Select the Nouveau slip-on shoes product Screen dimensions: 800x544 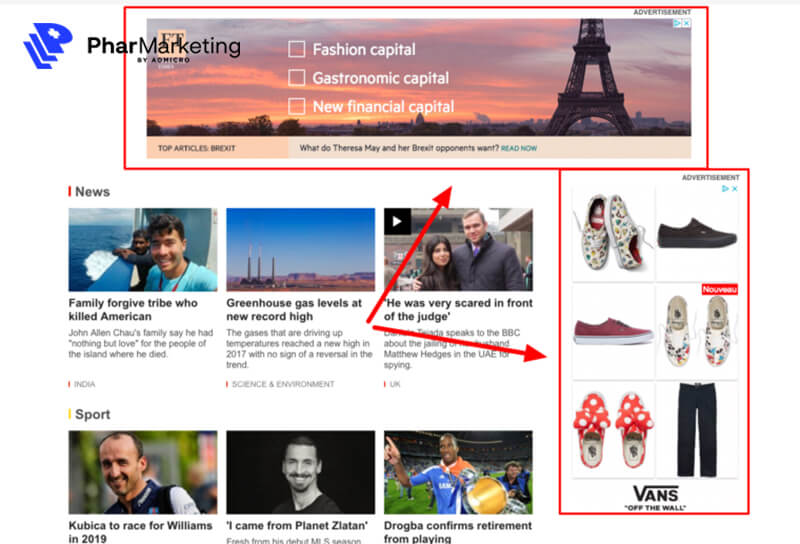point(697,332)
